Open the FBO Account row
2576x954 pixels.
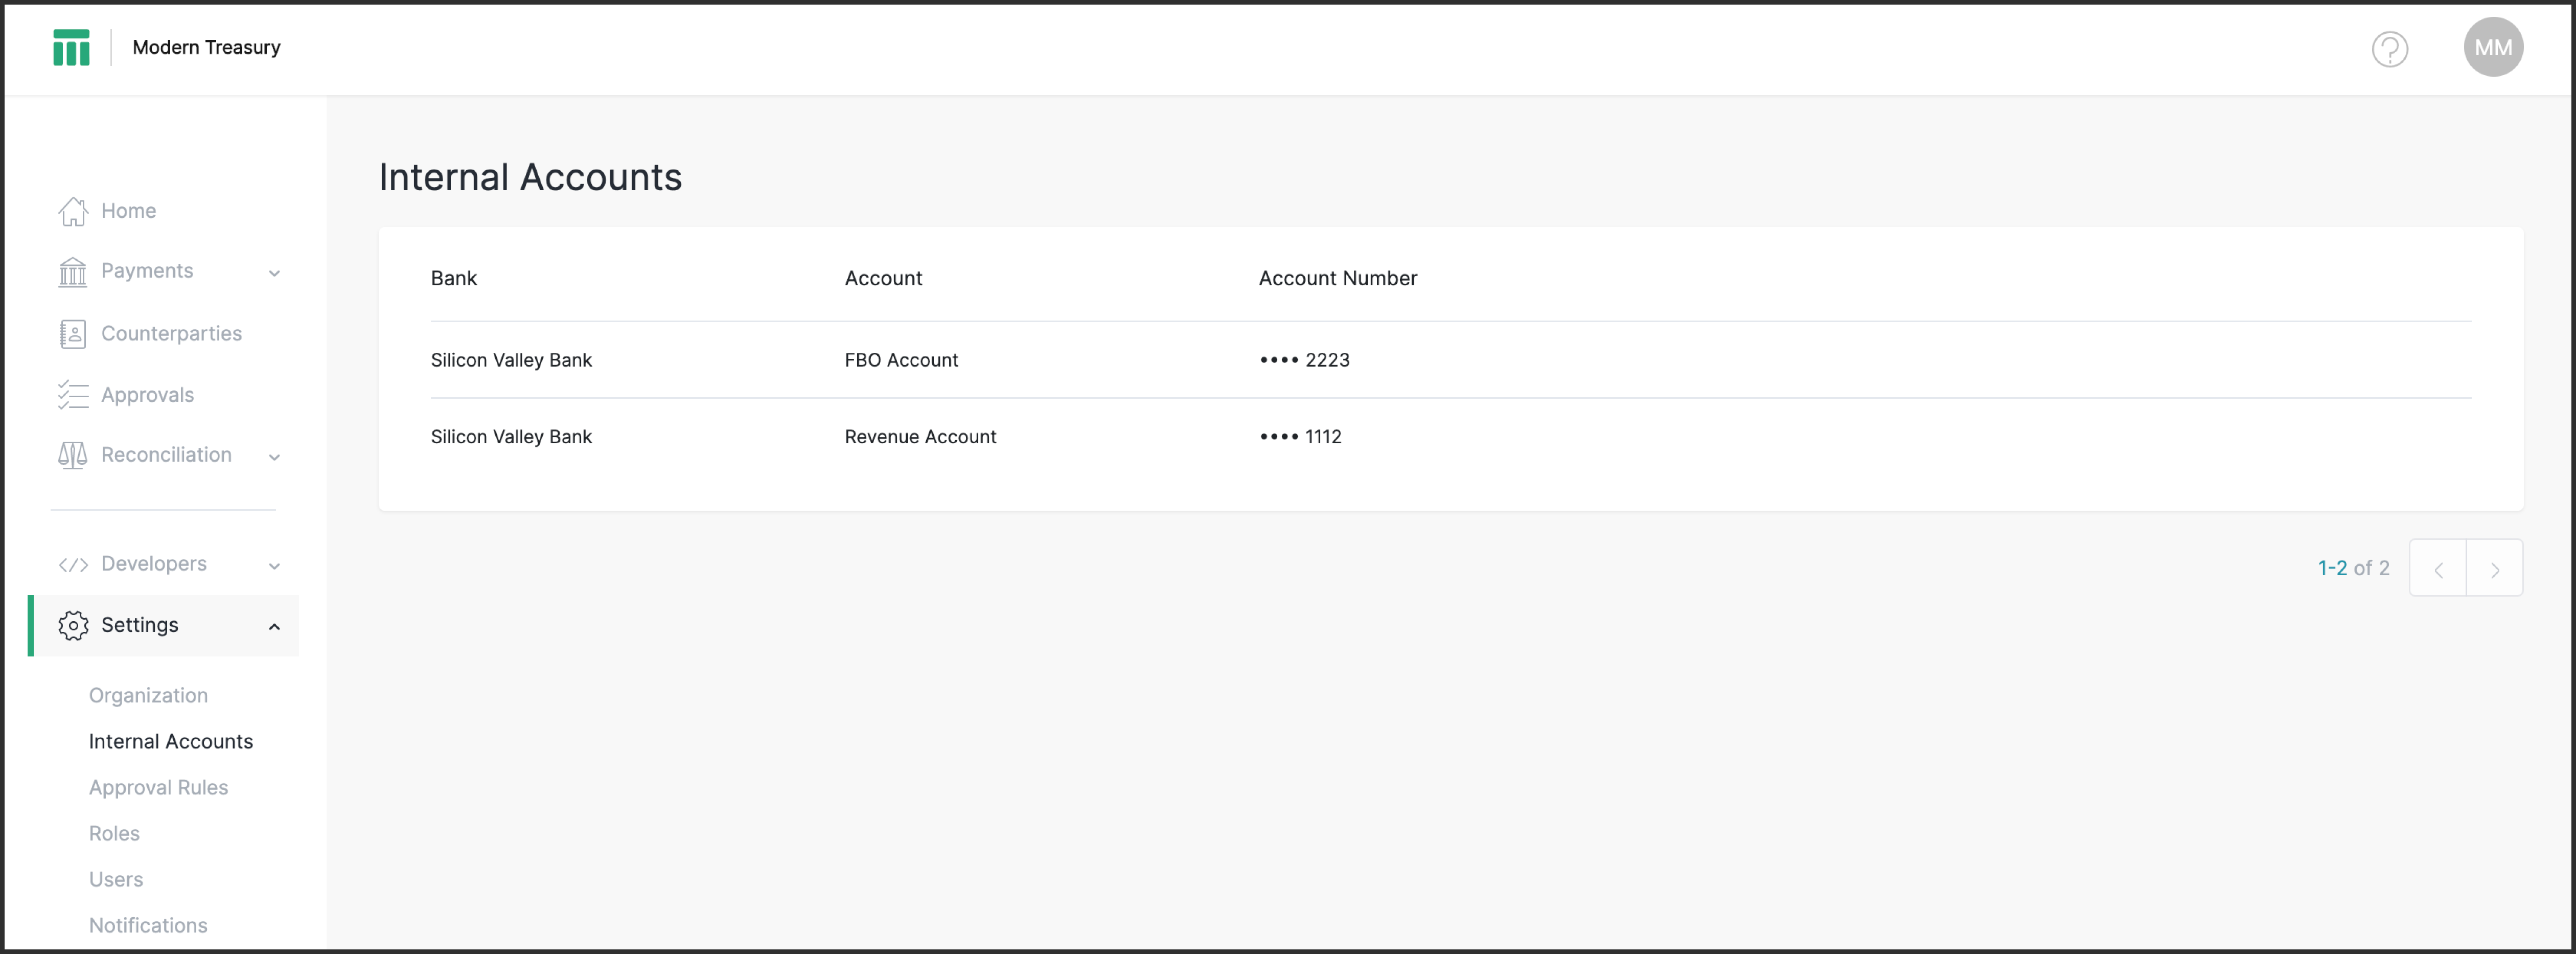(x=900, y=360)
